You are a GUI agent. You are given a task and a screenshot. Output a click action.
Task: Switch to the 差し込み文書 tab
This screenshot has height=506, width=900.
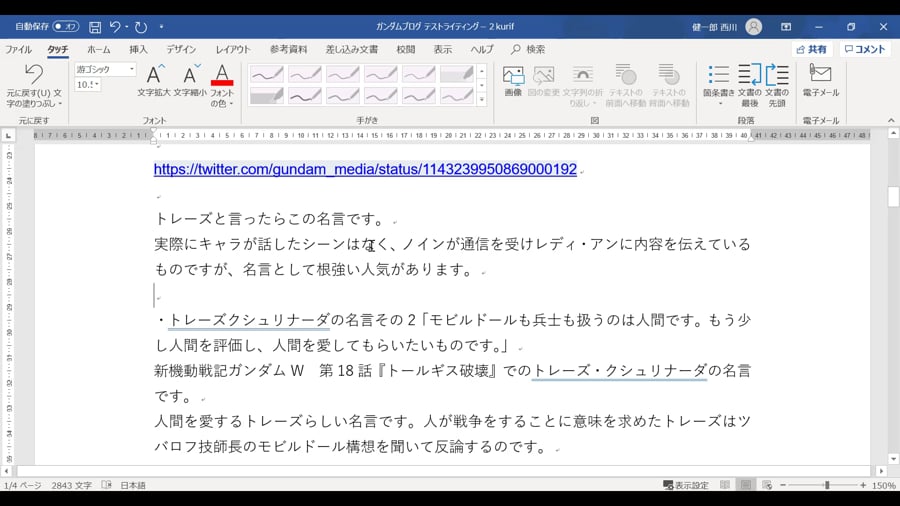pos(352,49)
